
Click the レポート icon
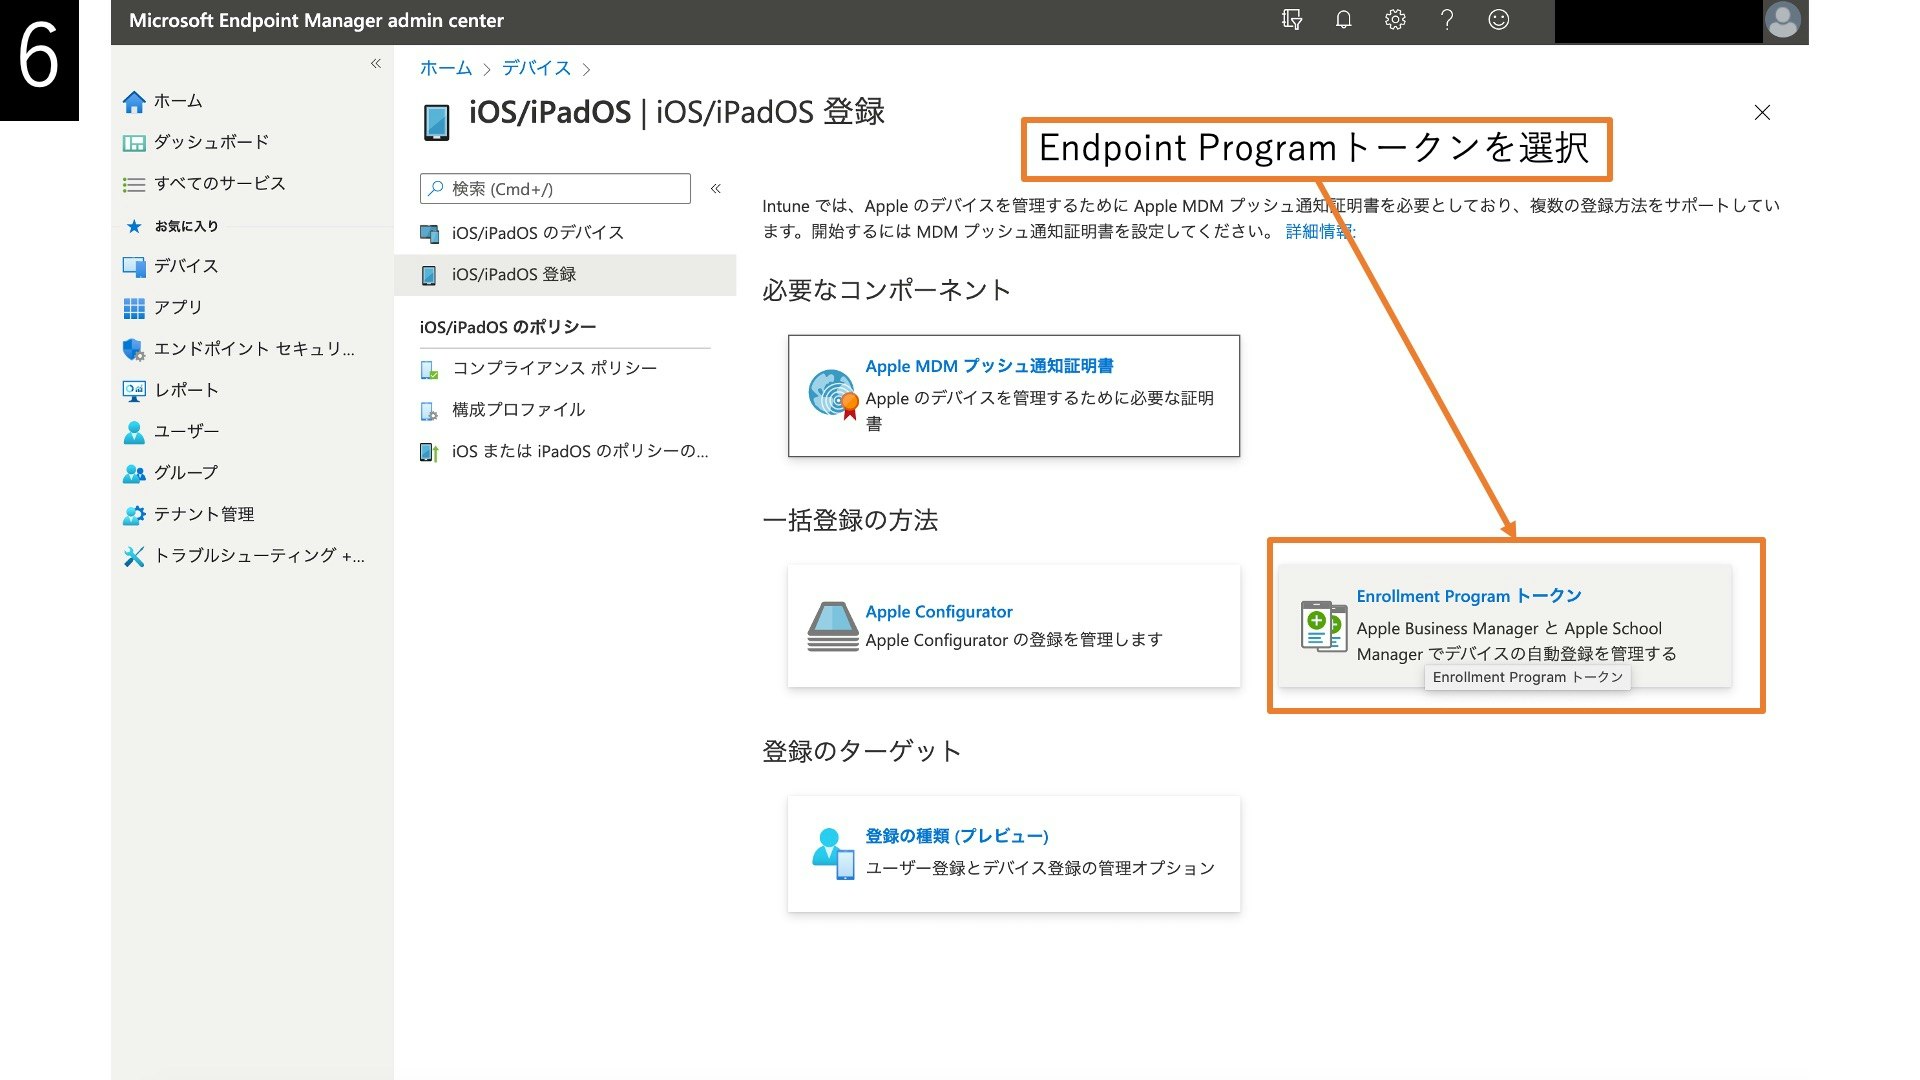click(134, 391)
